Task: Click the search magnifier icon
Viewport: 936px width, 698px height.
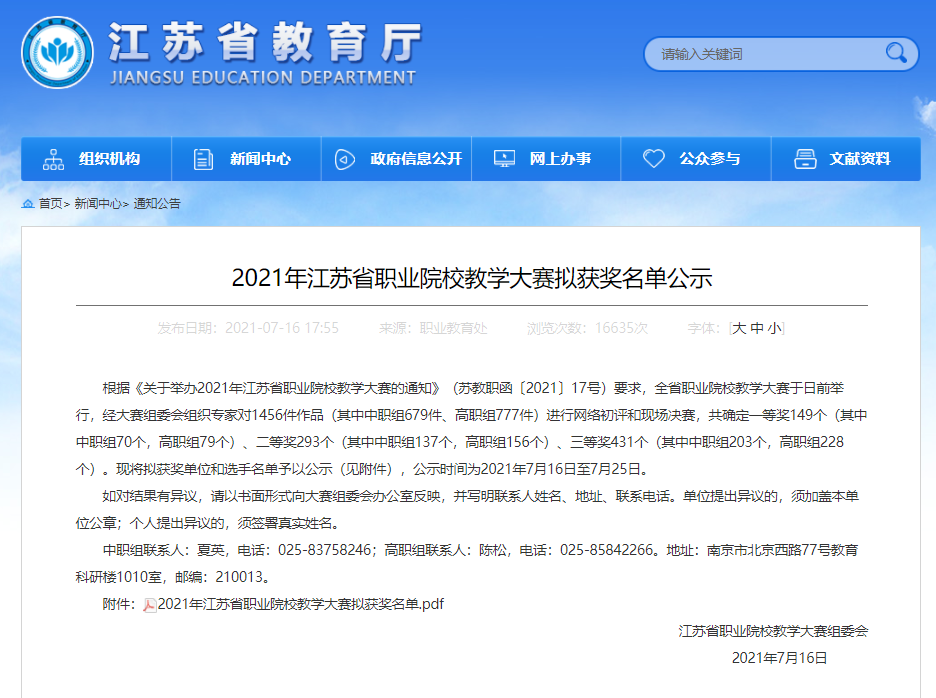Action: click(x=896, y=53)
